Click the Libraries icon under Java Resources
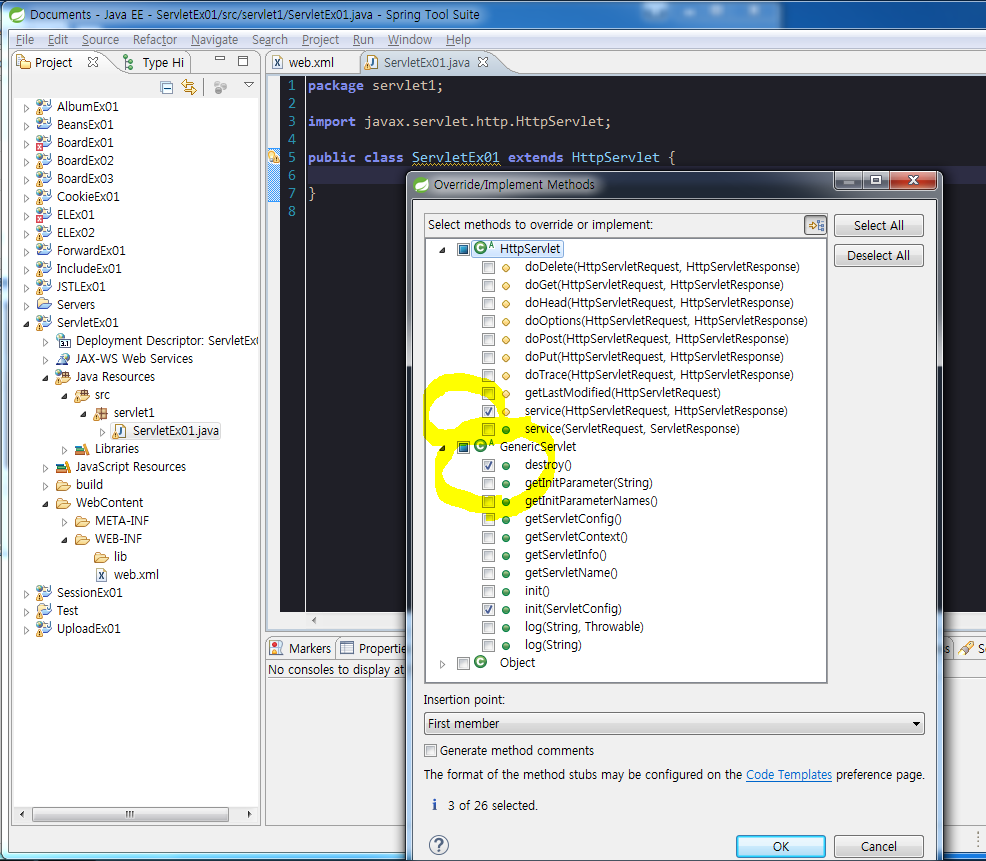986x861 pixels. coord(82,449)
